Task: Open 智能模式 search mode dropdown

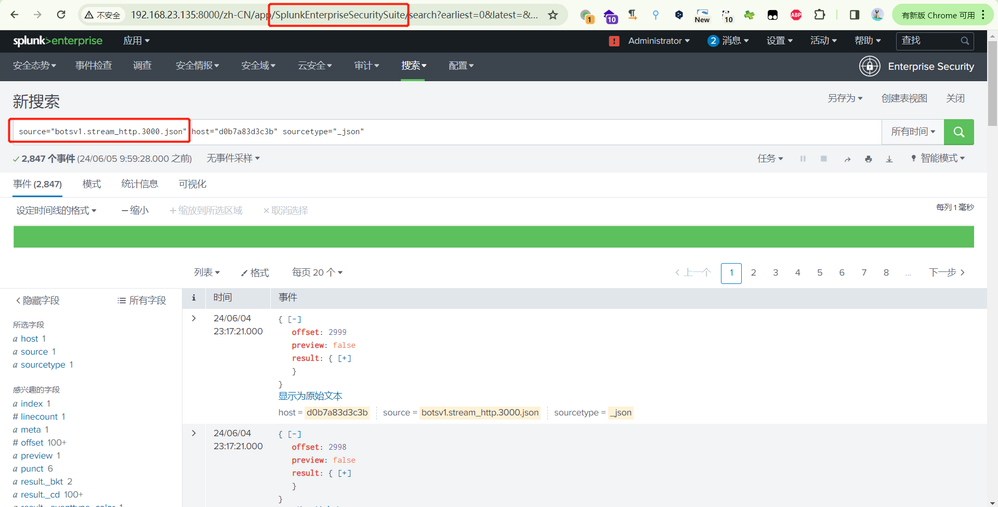Action: click(938, 158)
